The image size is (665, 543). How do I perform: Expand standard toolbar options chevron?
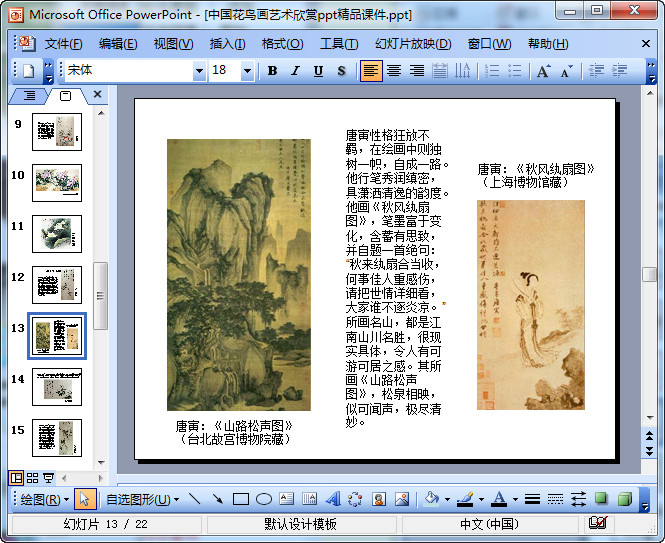pyautogui.click(x=49, y=71)
